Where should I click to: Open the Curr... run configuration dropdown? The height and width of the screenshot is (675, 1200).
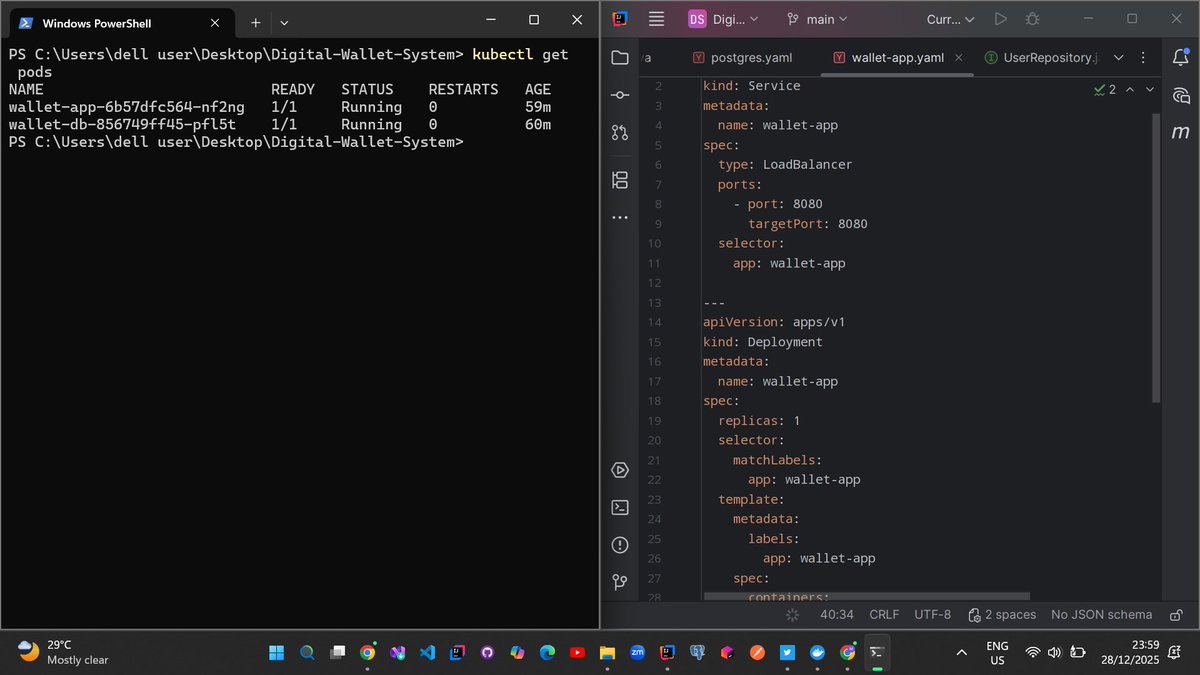pyautogui.click(x=950, y=19)
